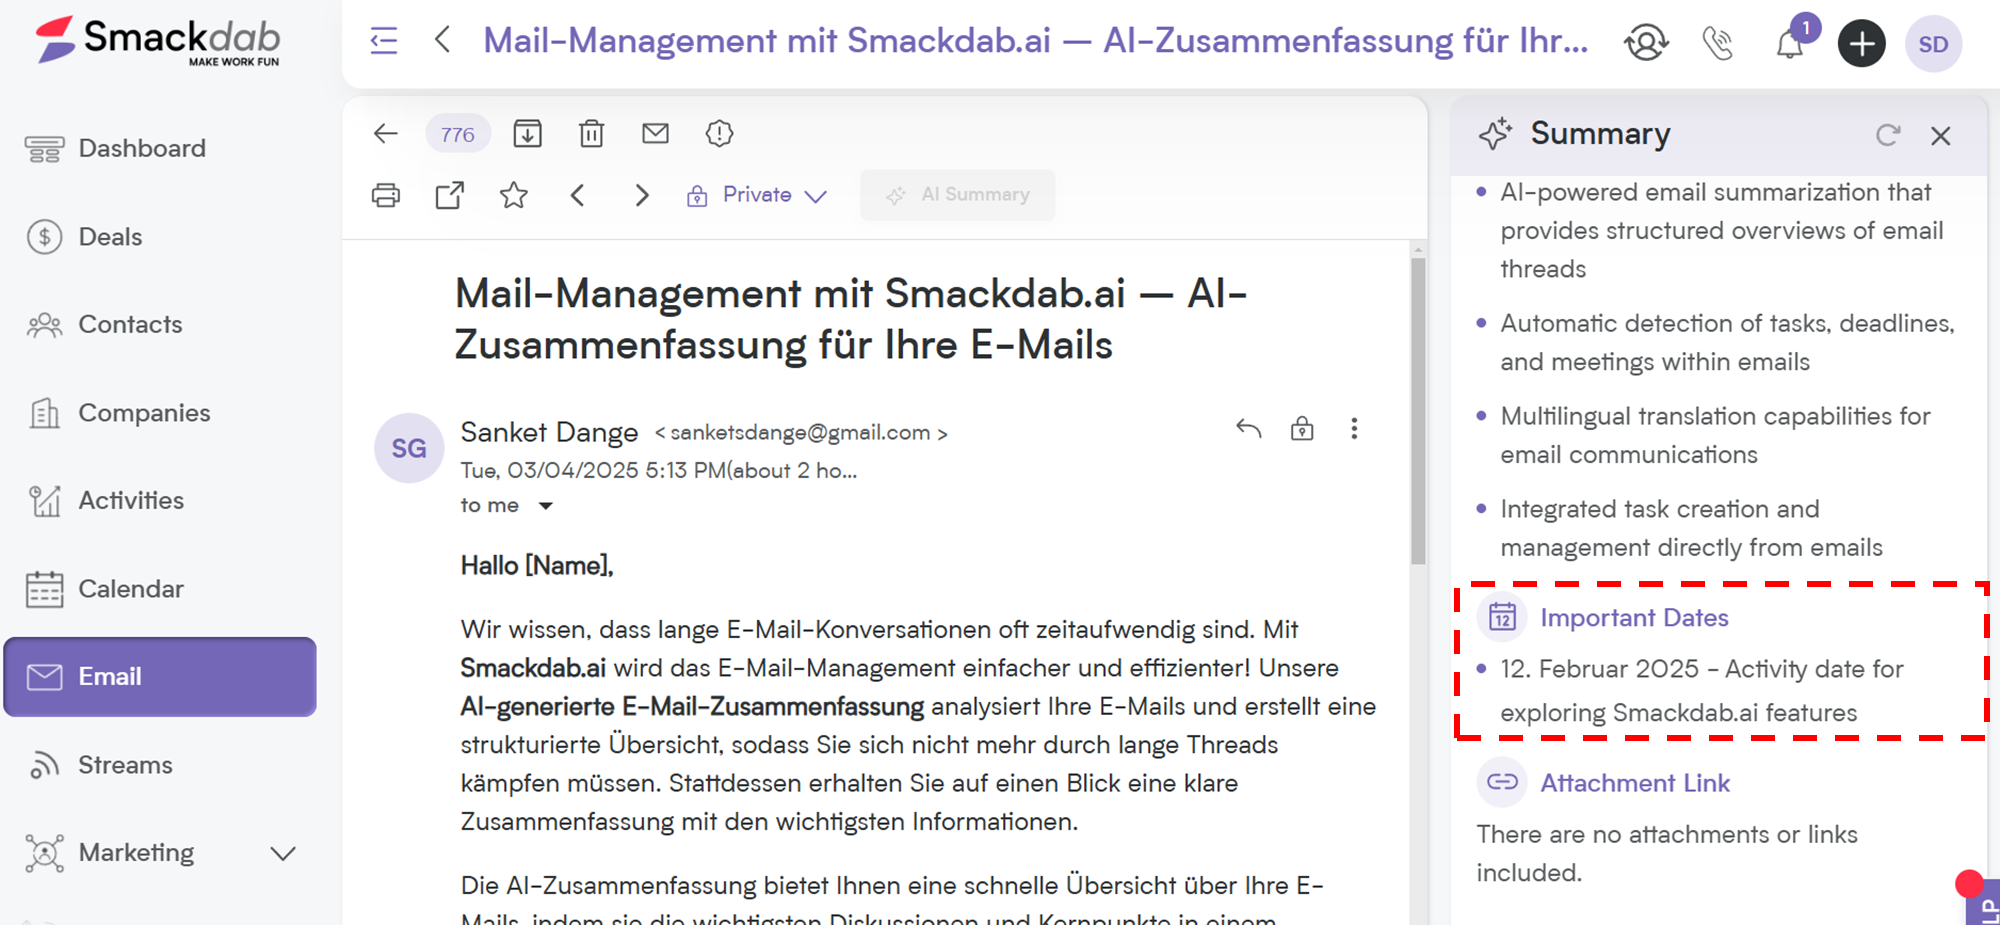Image resolution: width=2000 pixels, height=925 pixels.
Task: Expand the 'to me' recipient details
Action: click(x=546, y=506)
